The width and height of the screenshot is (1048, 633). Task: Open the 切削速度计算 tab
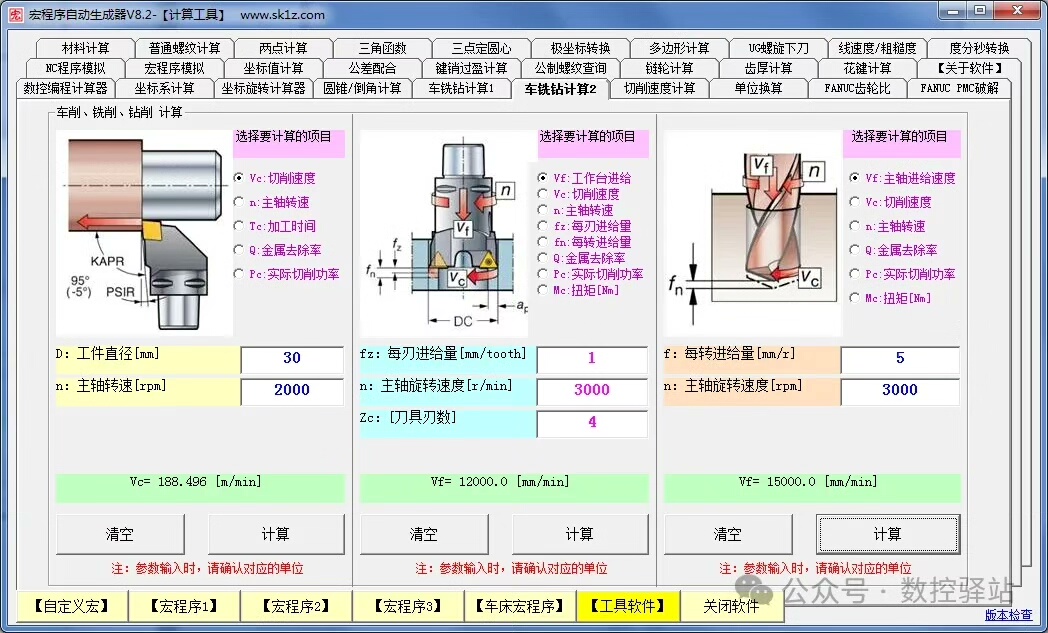(x=659, y=88)
